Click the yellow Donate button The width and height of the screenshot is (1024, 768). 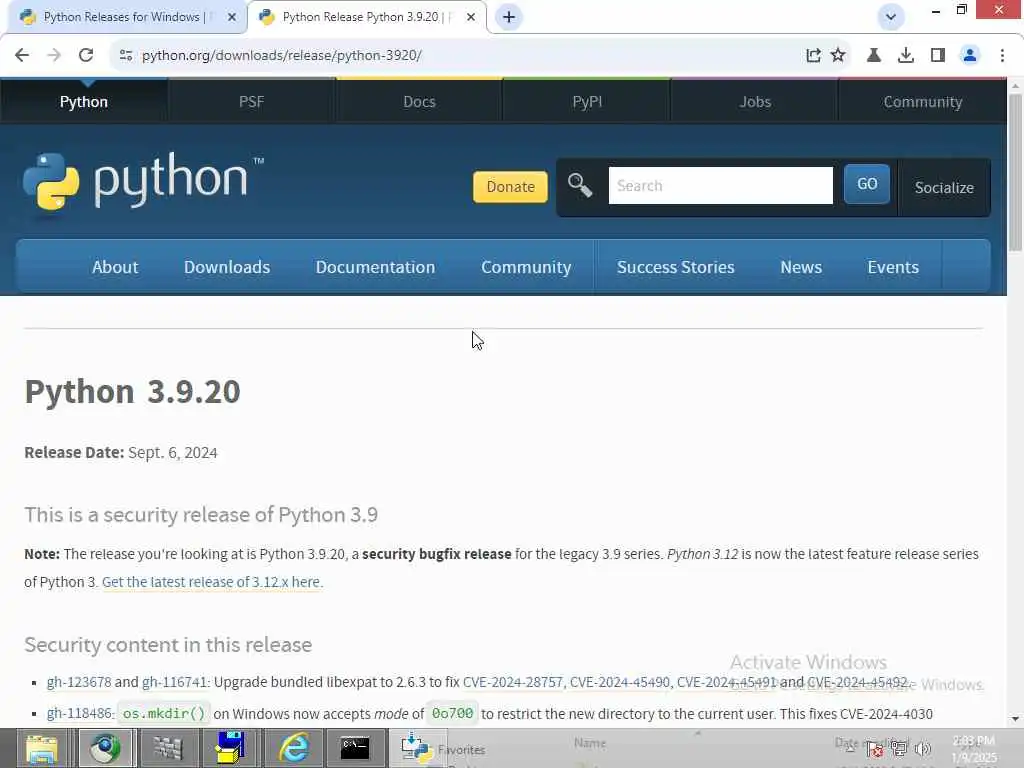click(x=510, y=187)
